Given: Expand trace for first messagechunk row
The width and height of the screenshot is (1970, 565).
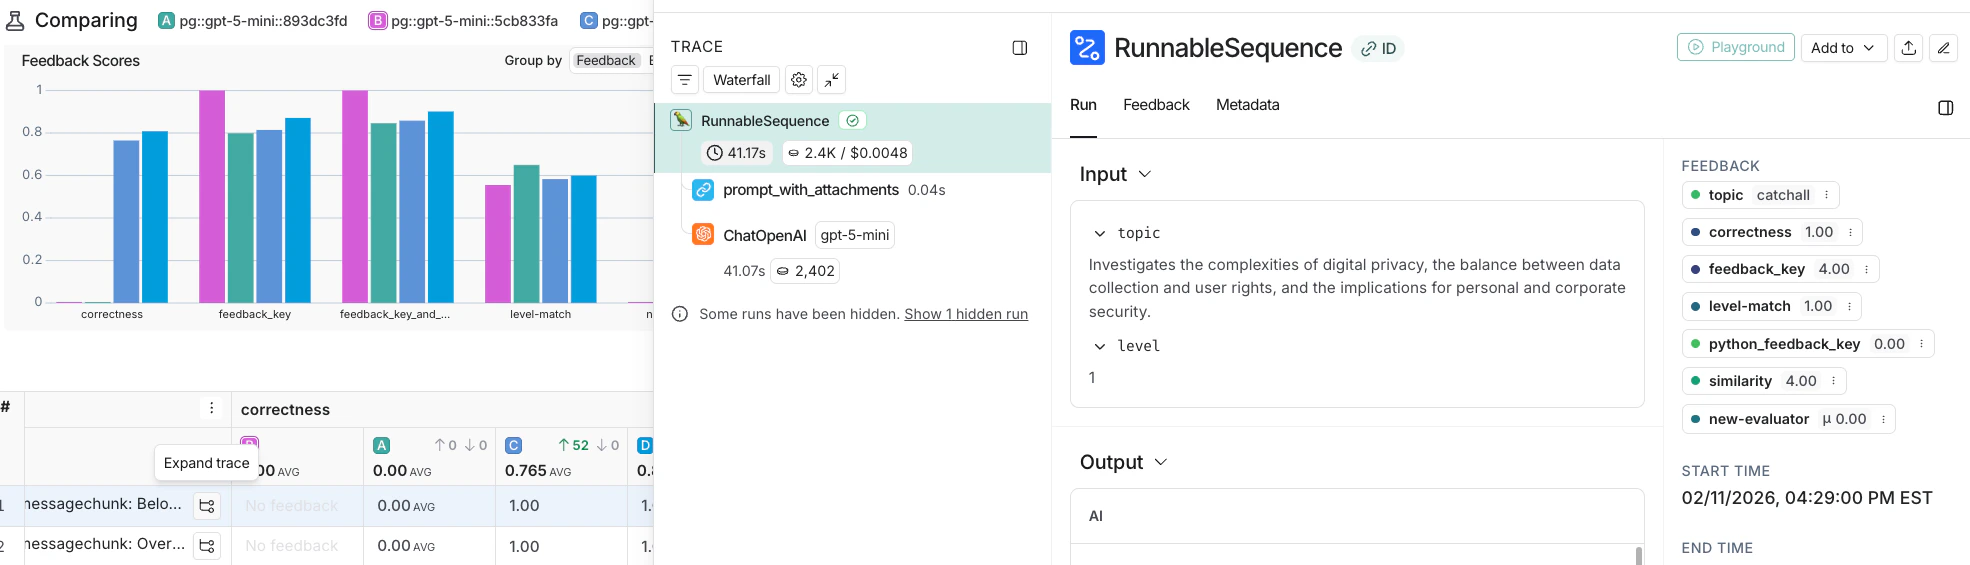Looking at the screenshot, I should coord(207,506).
